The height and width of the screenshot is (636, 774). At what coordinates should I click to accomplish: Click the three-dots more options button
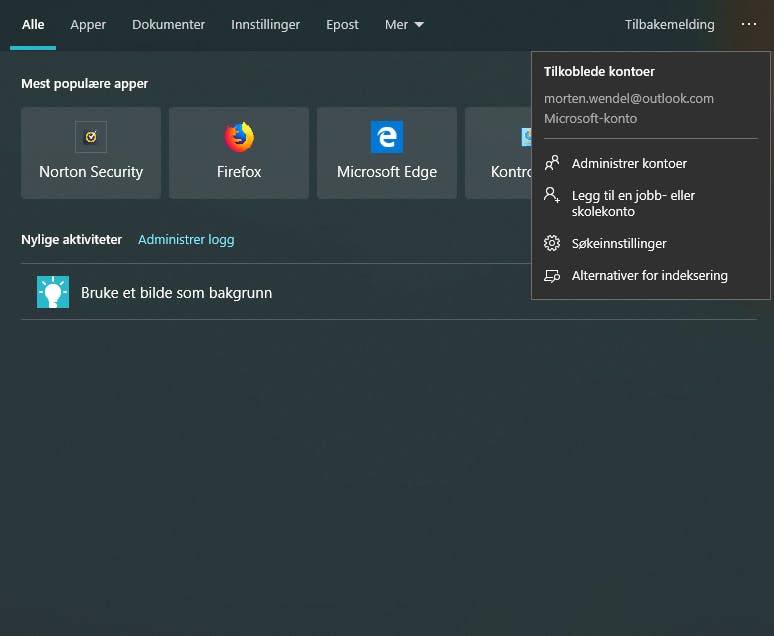749,24
